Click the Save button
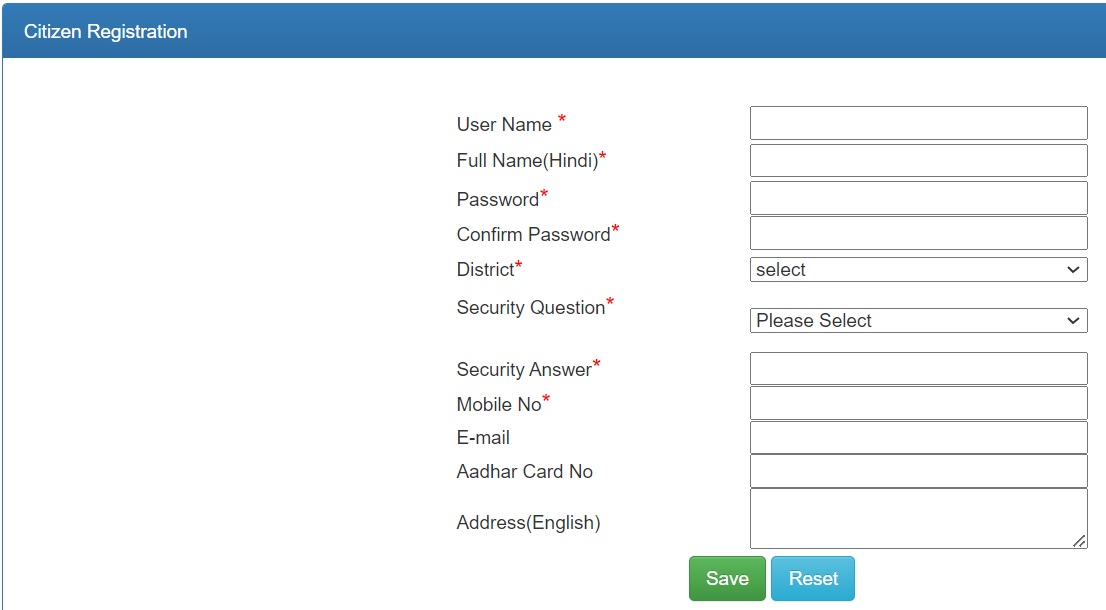Screen dimensions: 1106x610 [726, 578]
